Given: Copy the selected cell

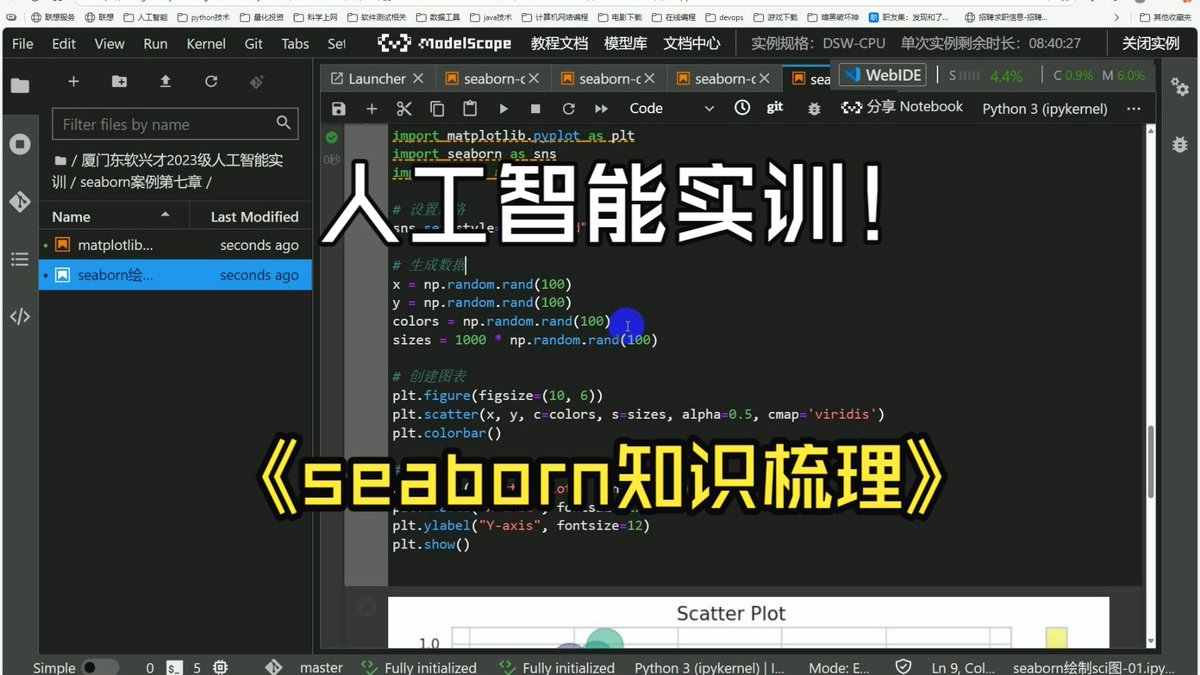Looking at the screenshot, I should 437,108.
